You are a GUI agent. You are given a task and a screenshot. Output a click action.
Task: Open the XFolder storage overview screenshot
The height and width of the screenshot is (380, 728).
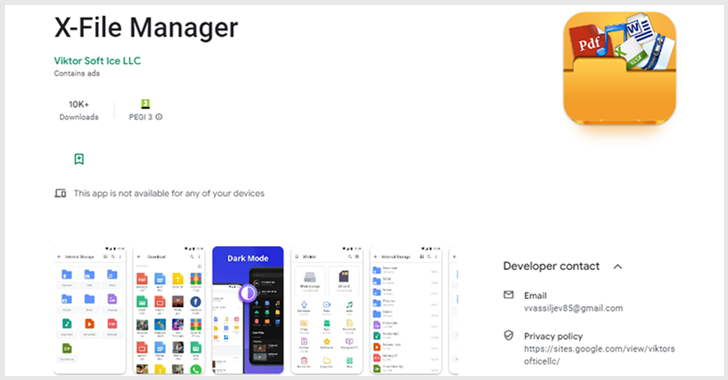pyautogui.click(x=327, y=310)
